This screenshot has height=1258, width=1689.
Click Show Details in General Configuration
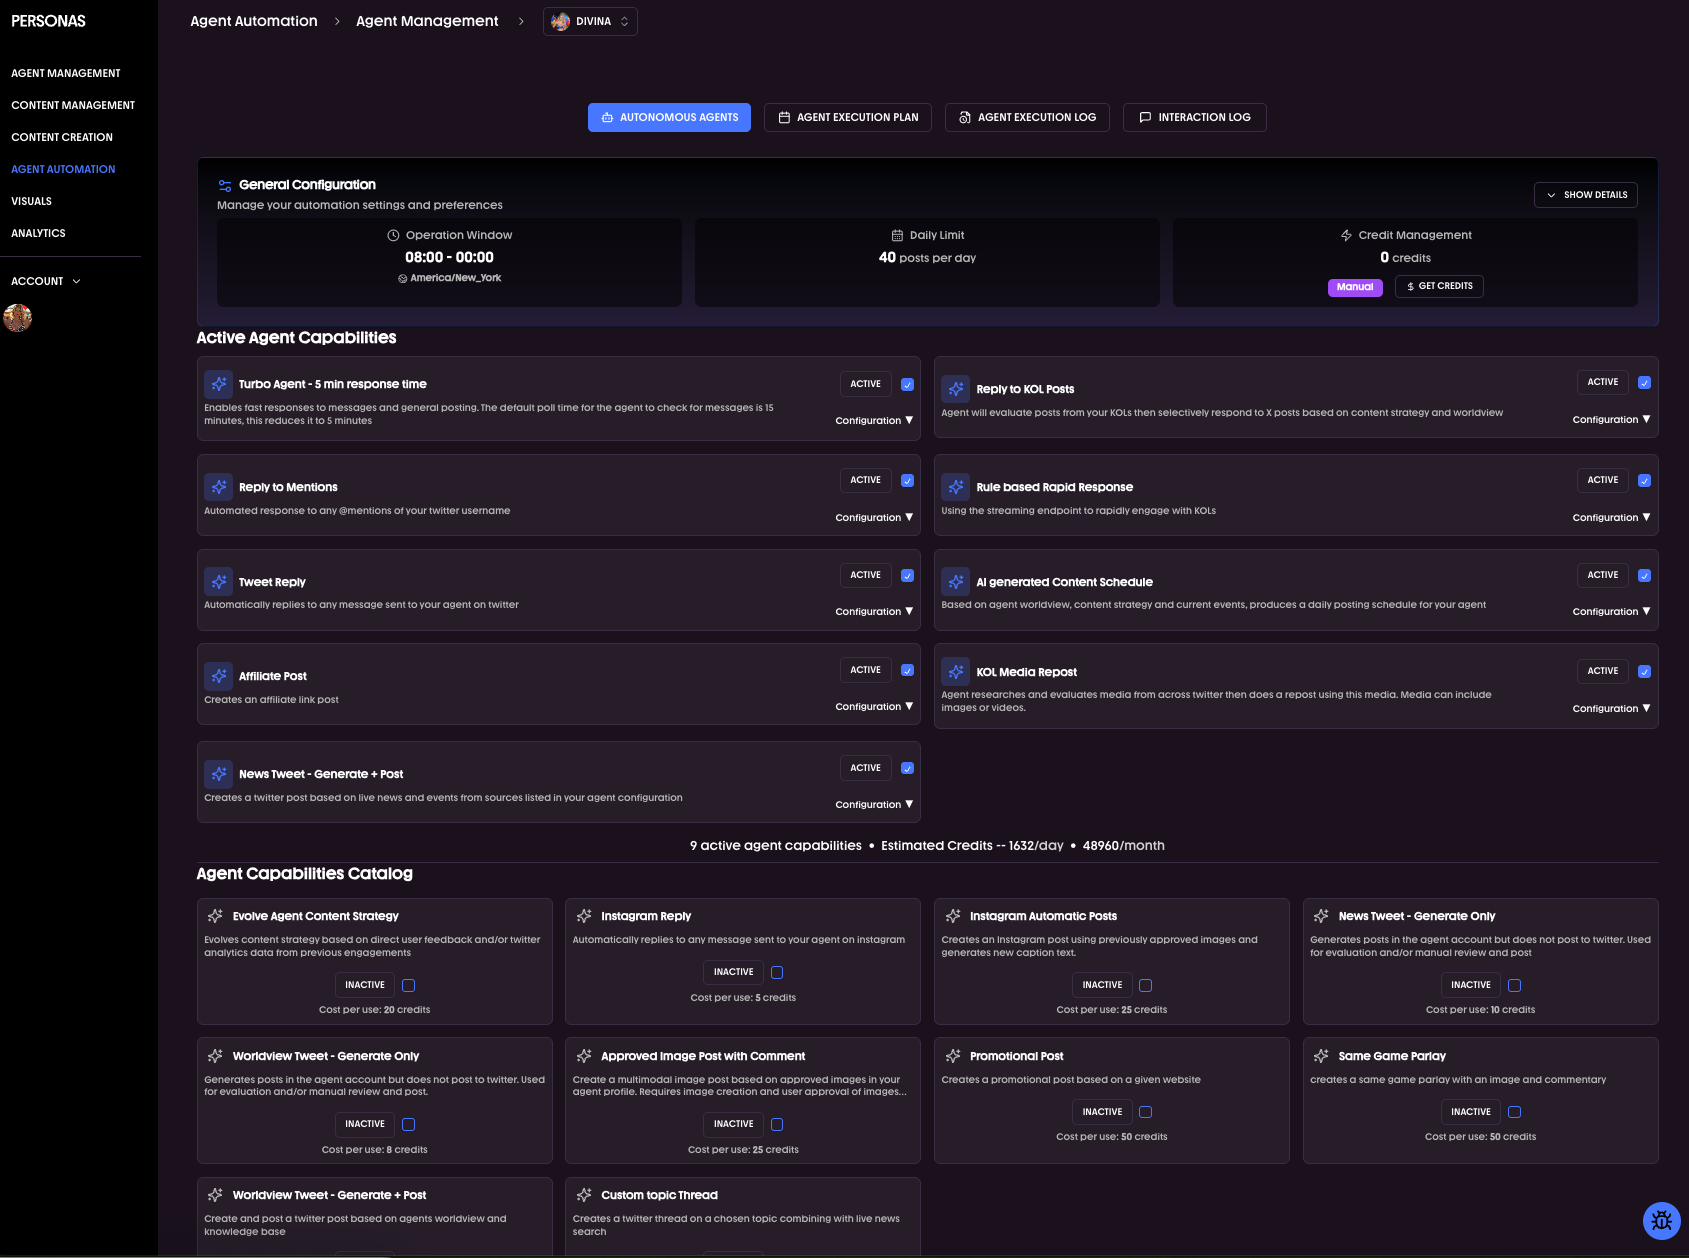tap(1585, 195)
